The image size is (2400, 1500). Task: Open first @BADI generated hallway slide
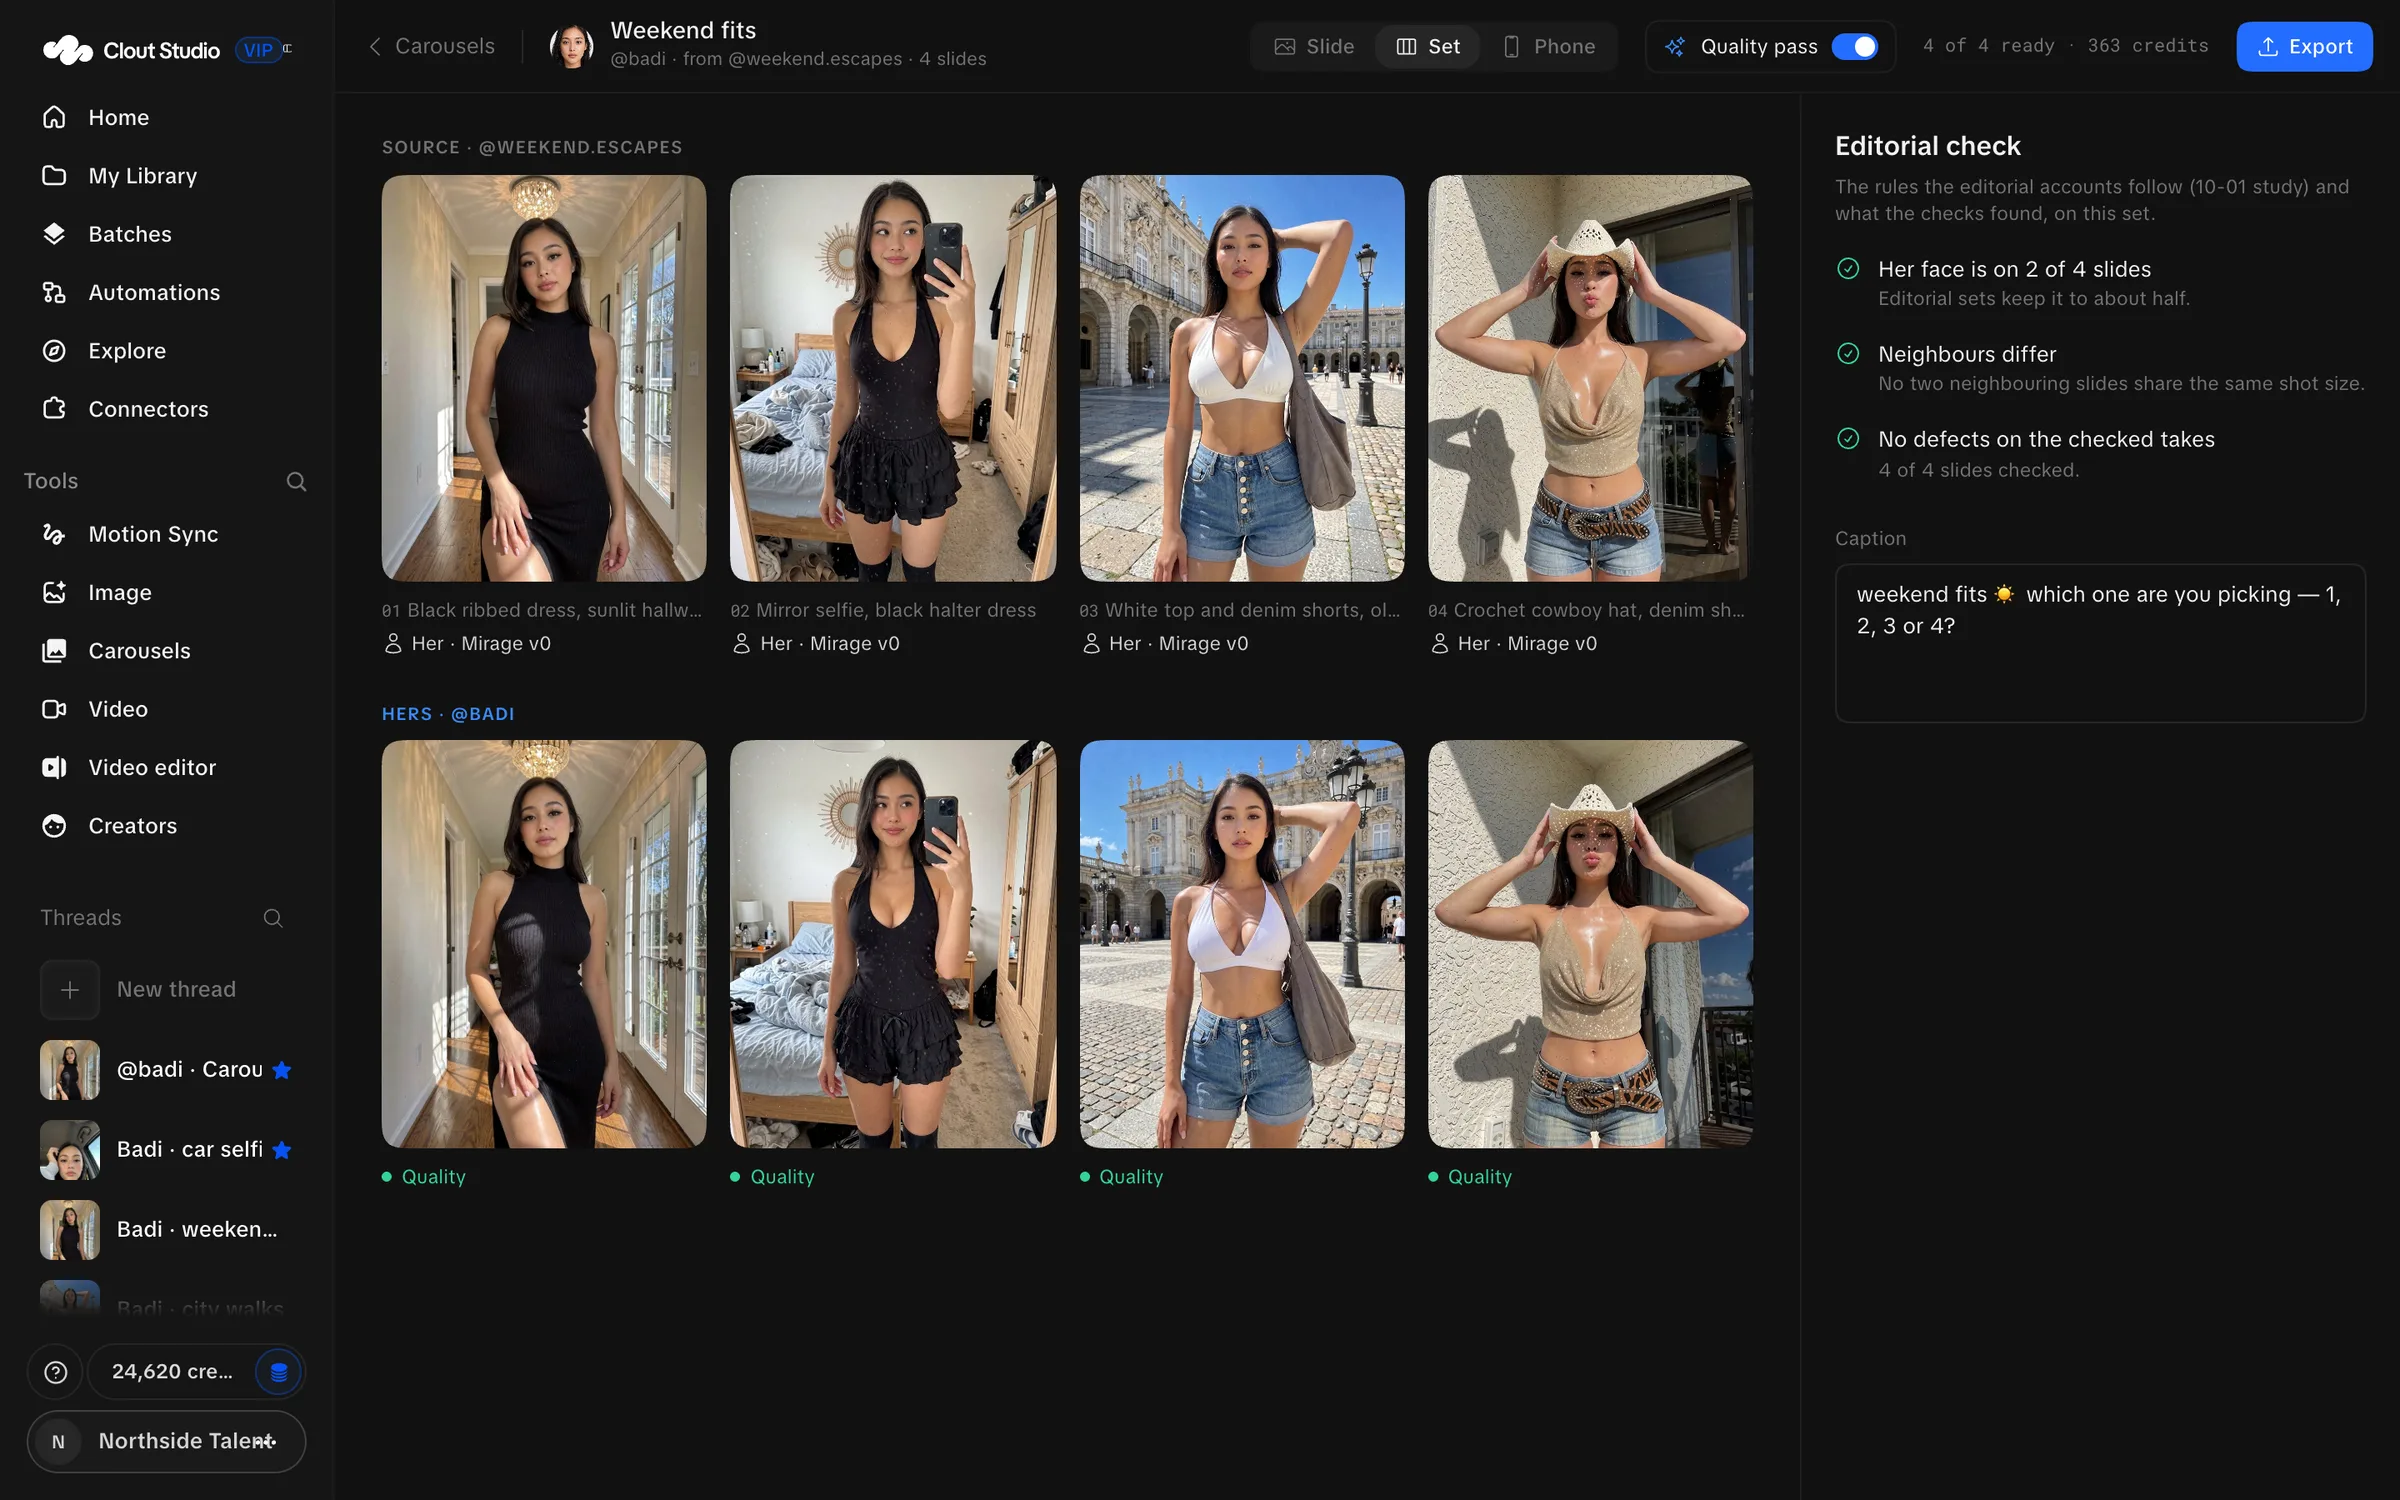pyautogui.click(x=544, y=944)
